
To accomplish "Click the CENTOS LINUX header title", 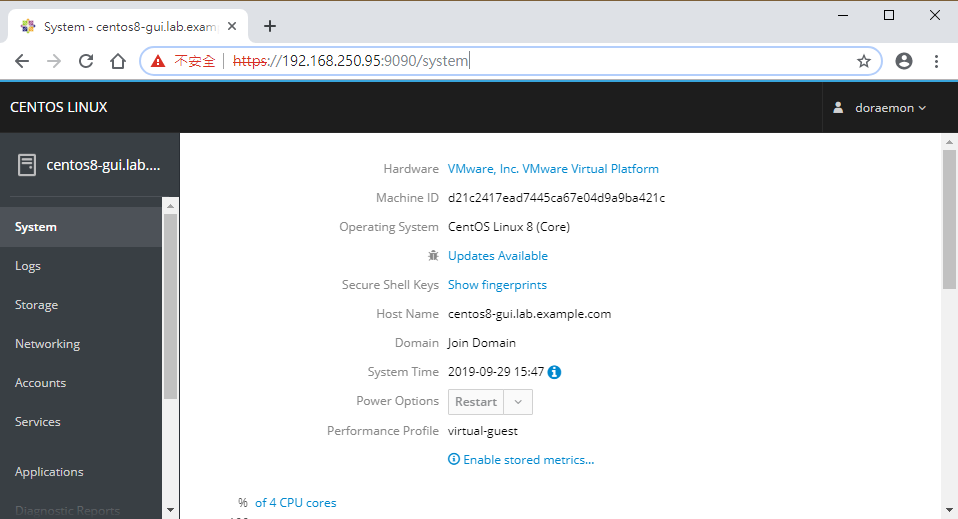I will tap(59, 107).
